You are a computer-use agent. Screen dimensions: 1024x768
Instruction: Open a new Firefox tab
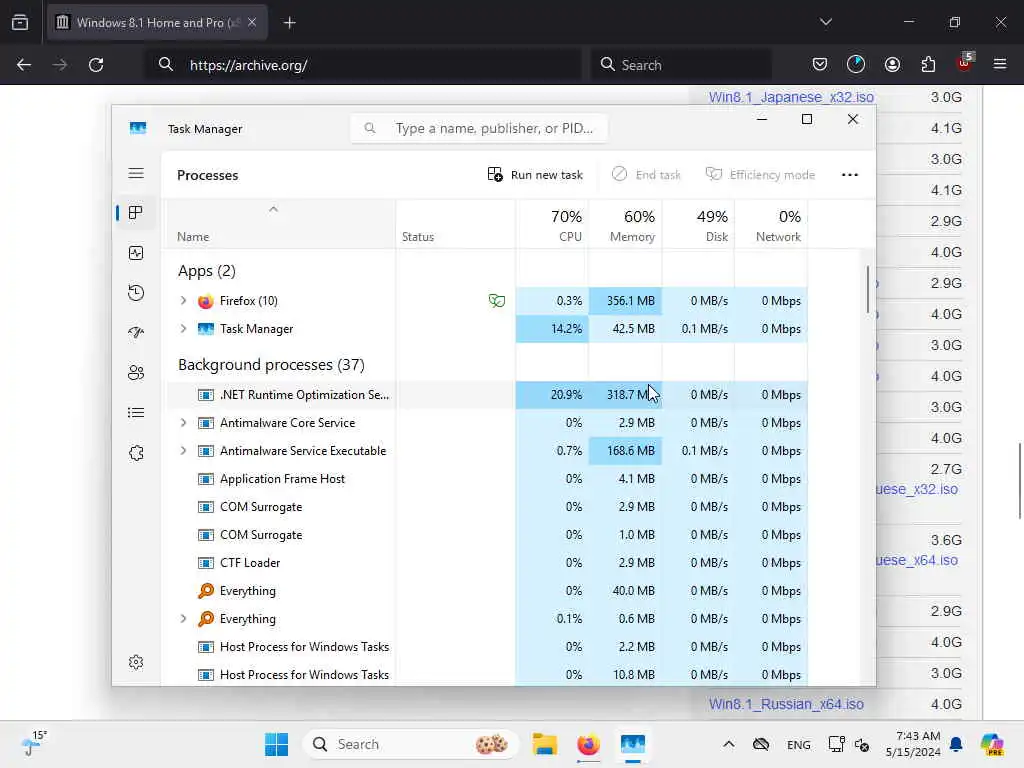pyautogui.click(x=289, y=23)
